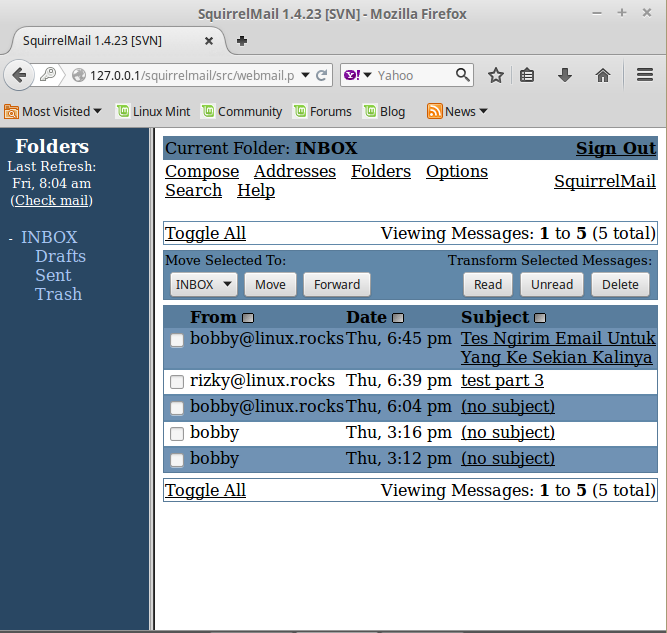This screenshot has width=667, height=633.
Task: Go to the Firefox home icon
Action: [x=603, y=75]
